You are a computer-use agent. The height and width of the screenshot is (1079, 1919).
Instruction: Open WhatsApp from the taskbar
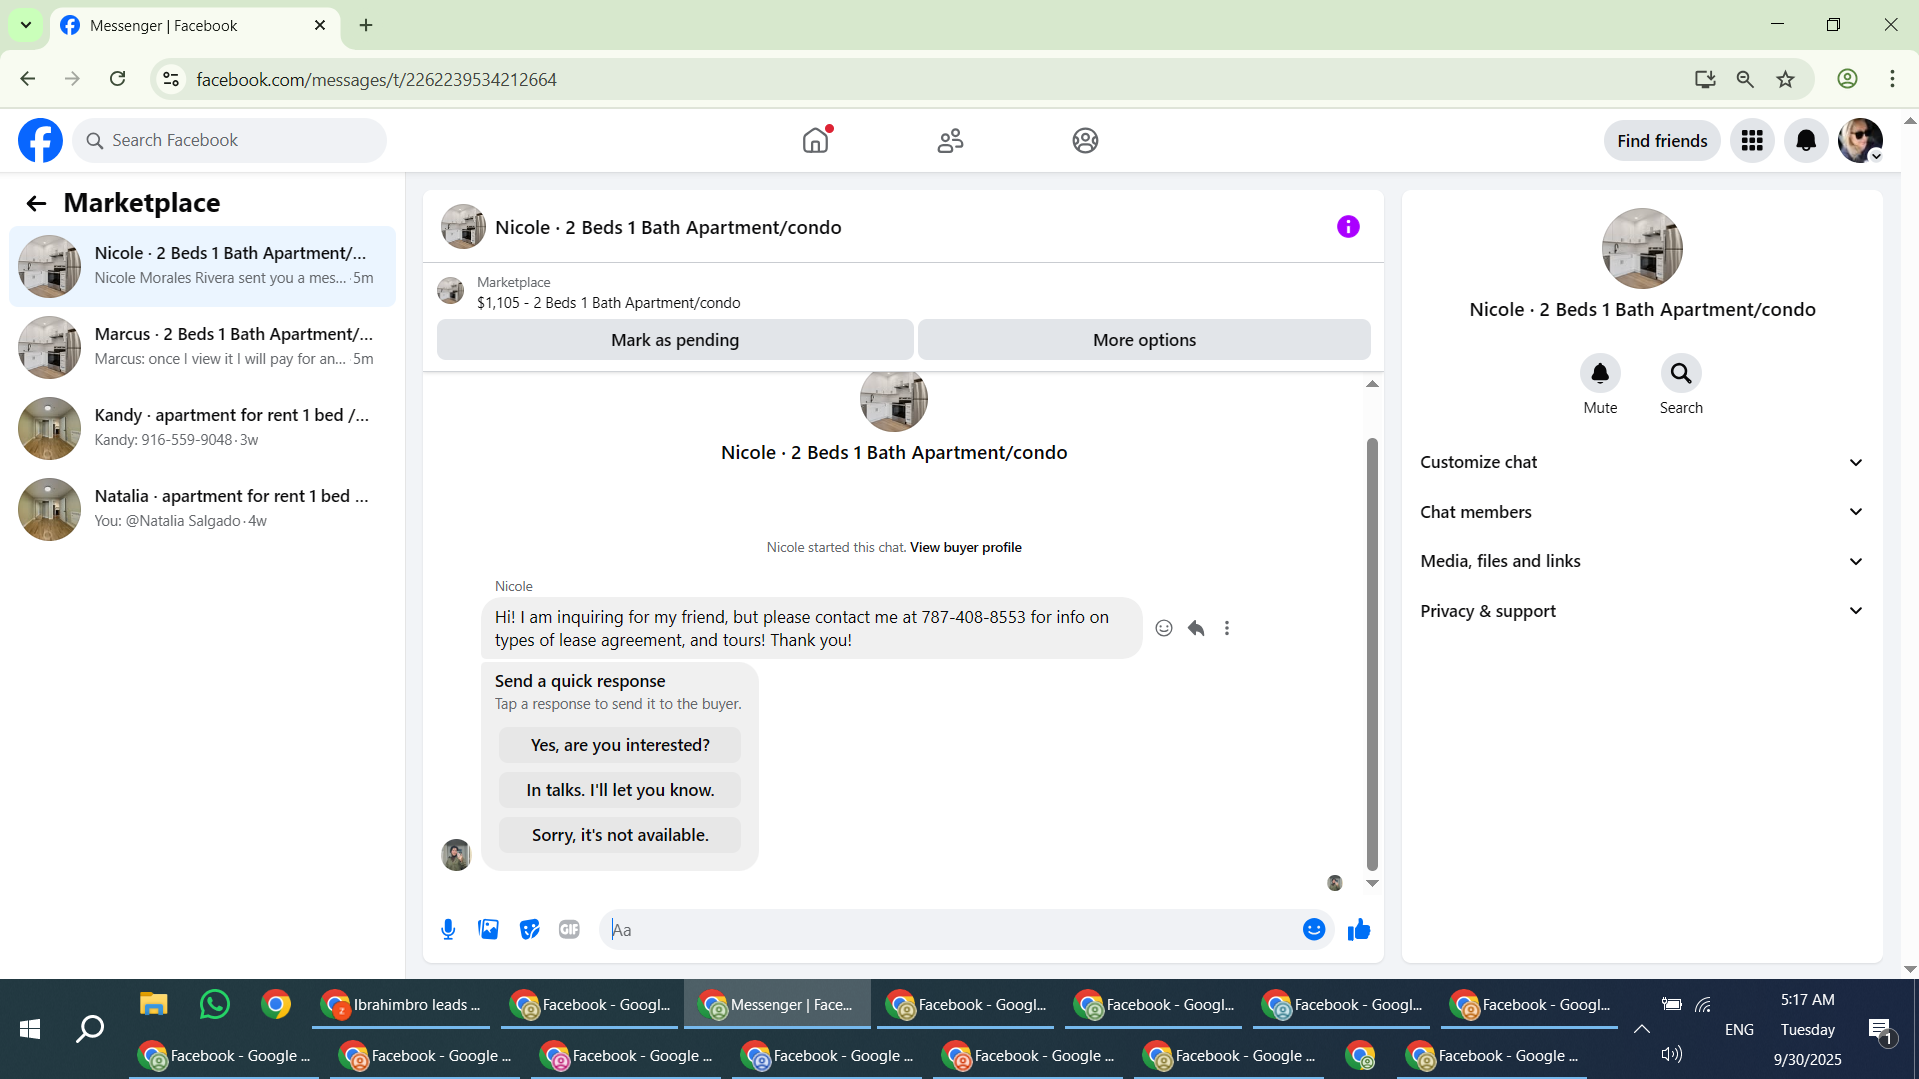(214, 1004)
